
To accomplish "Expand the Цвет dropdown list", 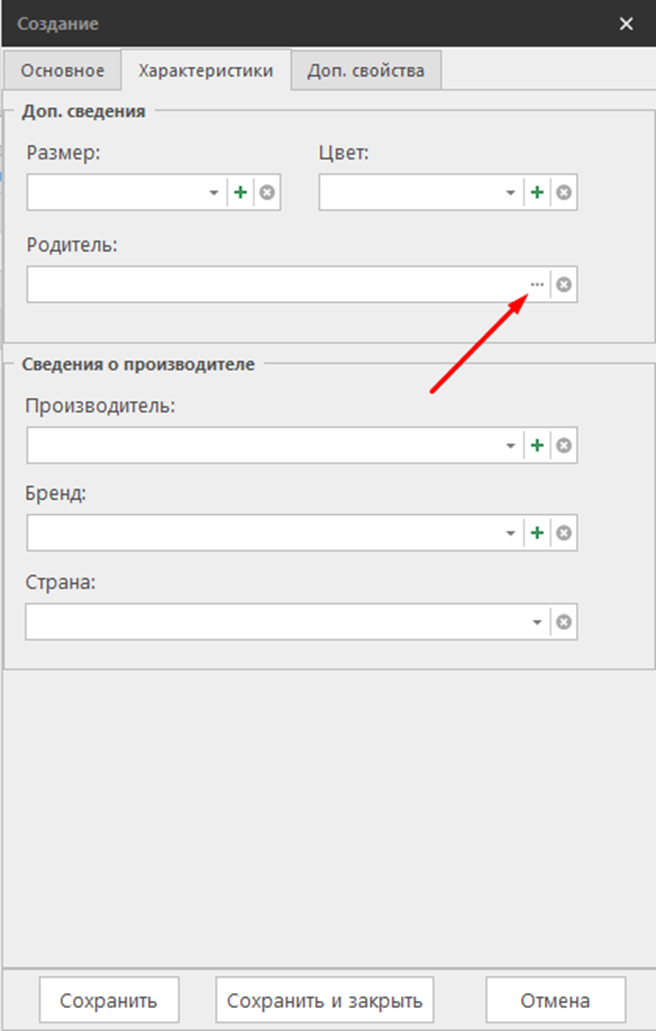I will click(x=511, y=193).
